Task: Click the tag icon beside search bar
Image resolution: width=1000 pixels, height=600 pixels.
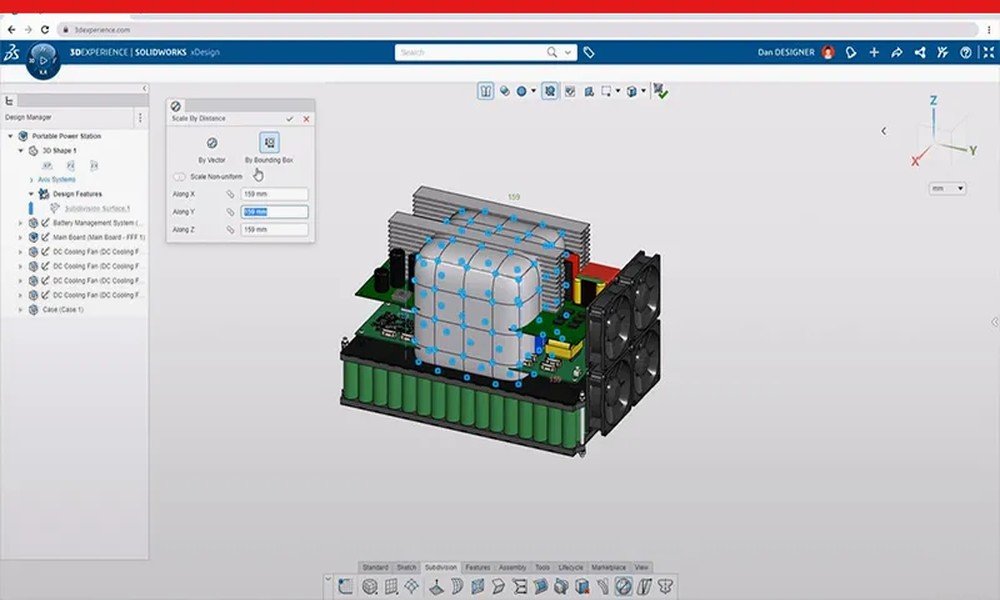Action: pyautogui.click(x=589, y=52)
